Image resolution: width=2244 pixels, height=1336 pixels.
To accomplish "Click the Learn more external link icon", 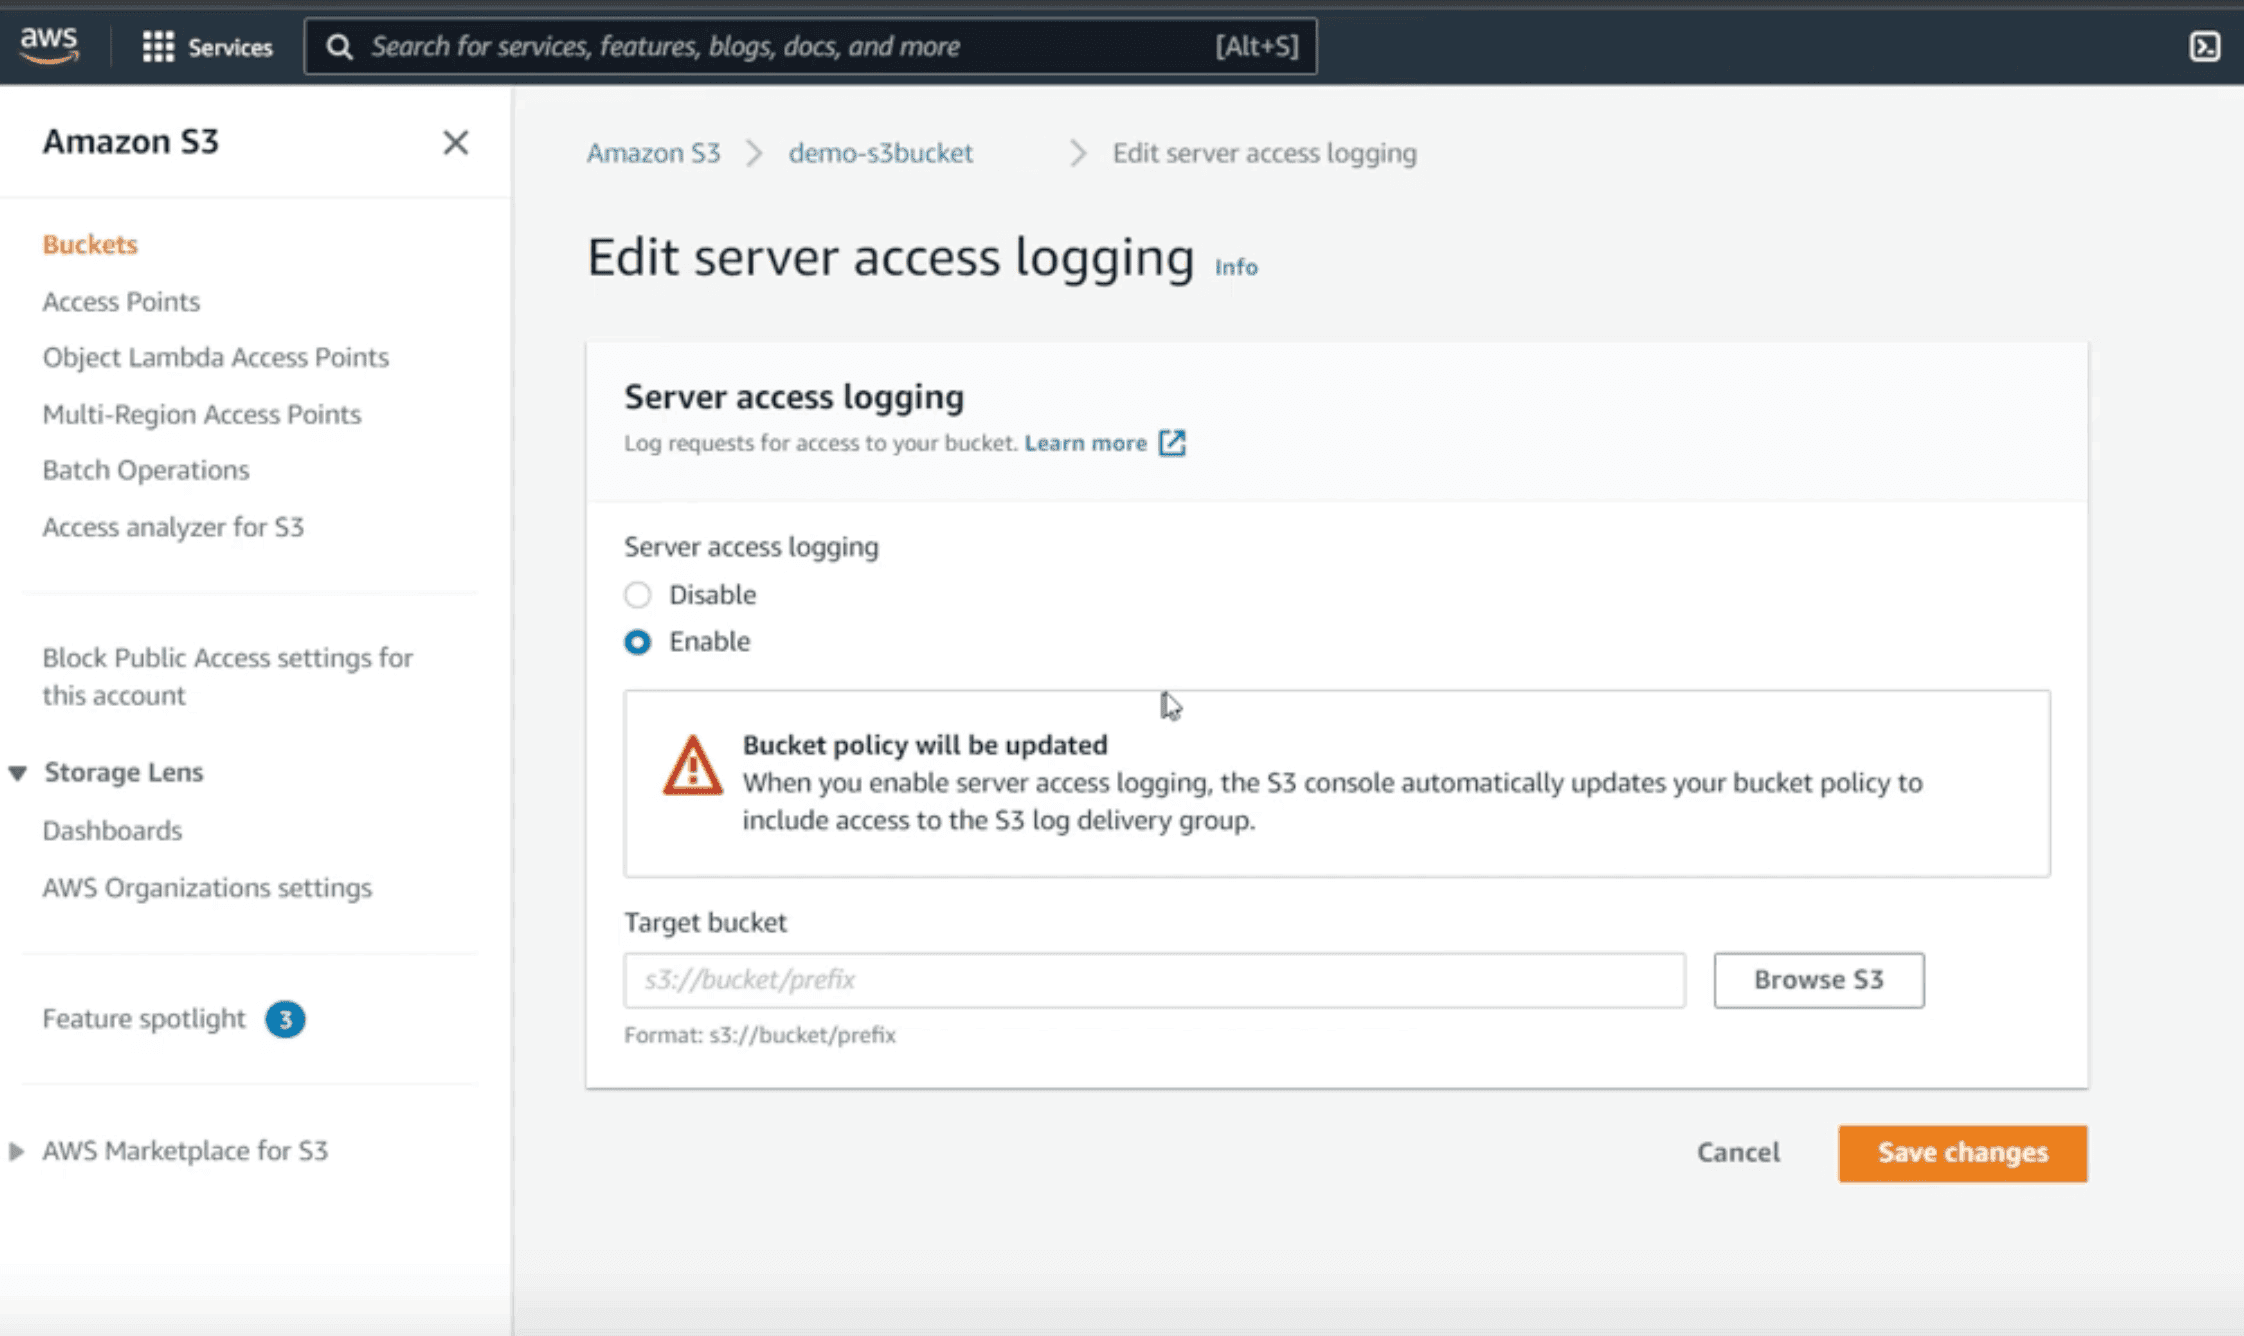I will pos(1172,443).
